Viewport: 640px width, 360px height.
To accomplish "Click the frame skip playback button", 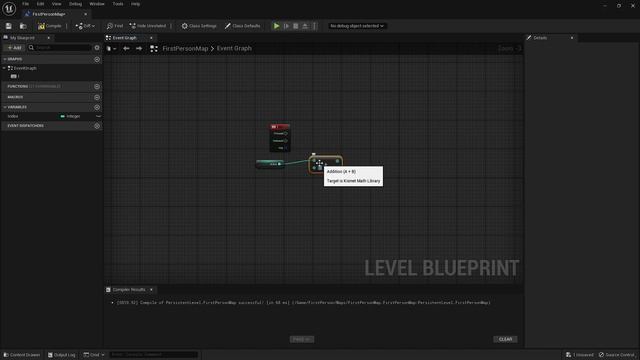I will click(x=287, y=26).
